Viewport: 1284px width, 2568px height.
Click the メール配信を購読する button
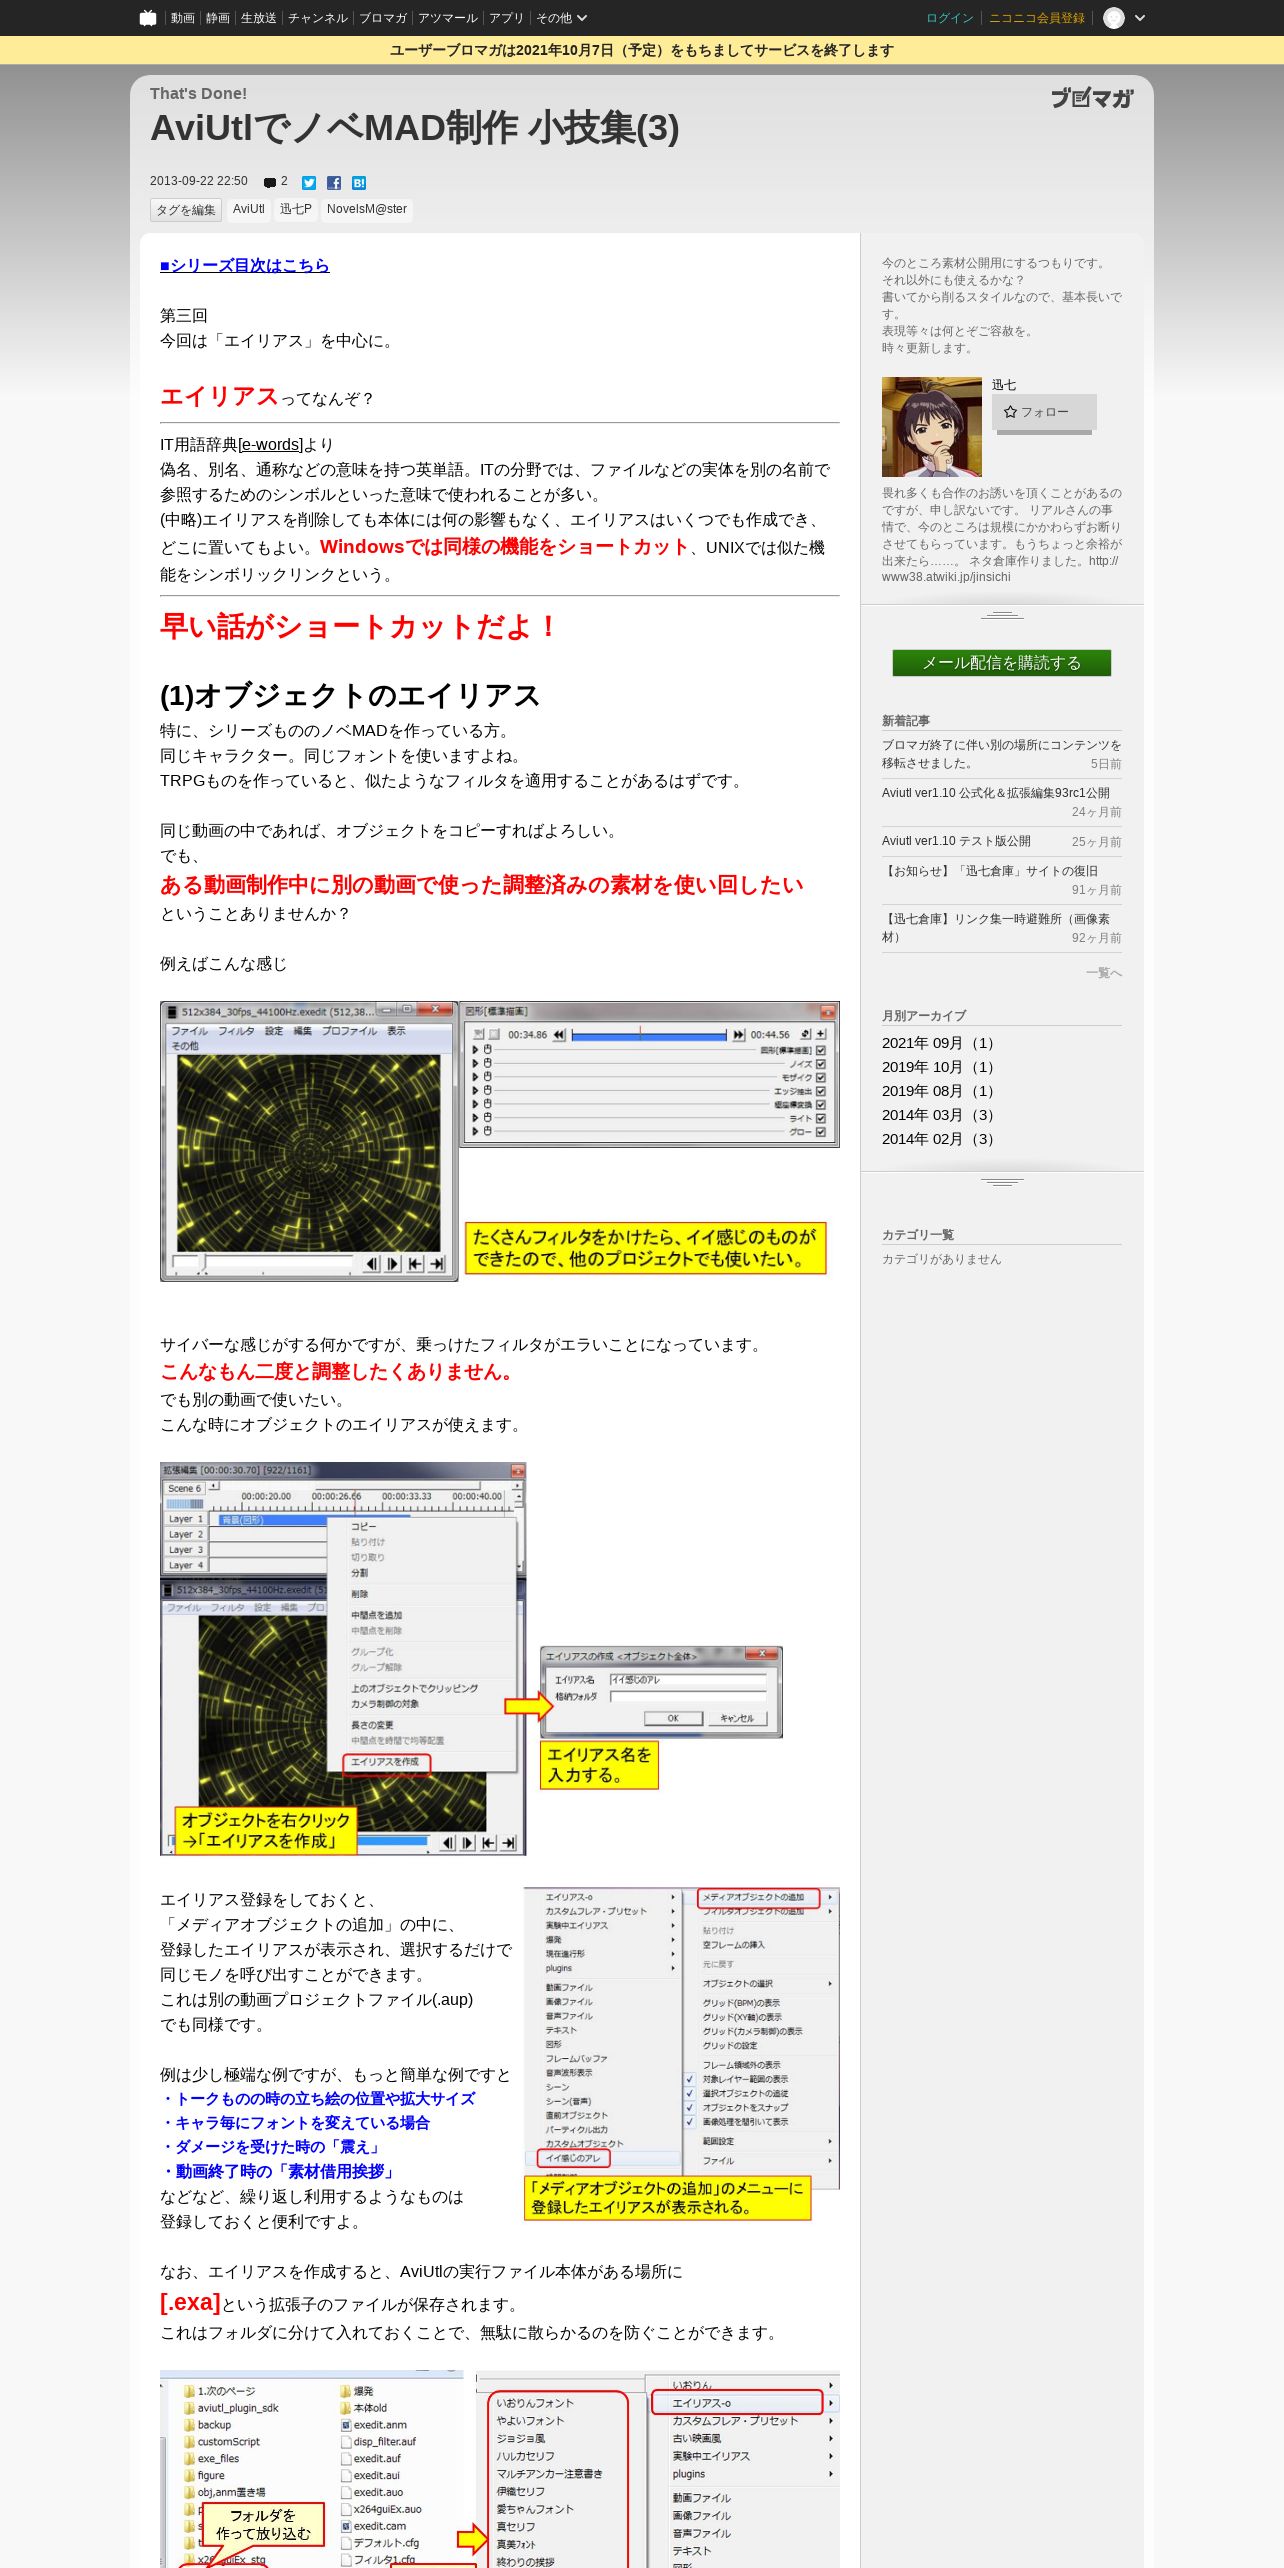[x=1002, y=663]
